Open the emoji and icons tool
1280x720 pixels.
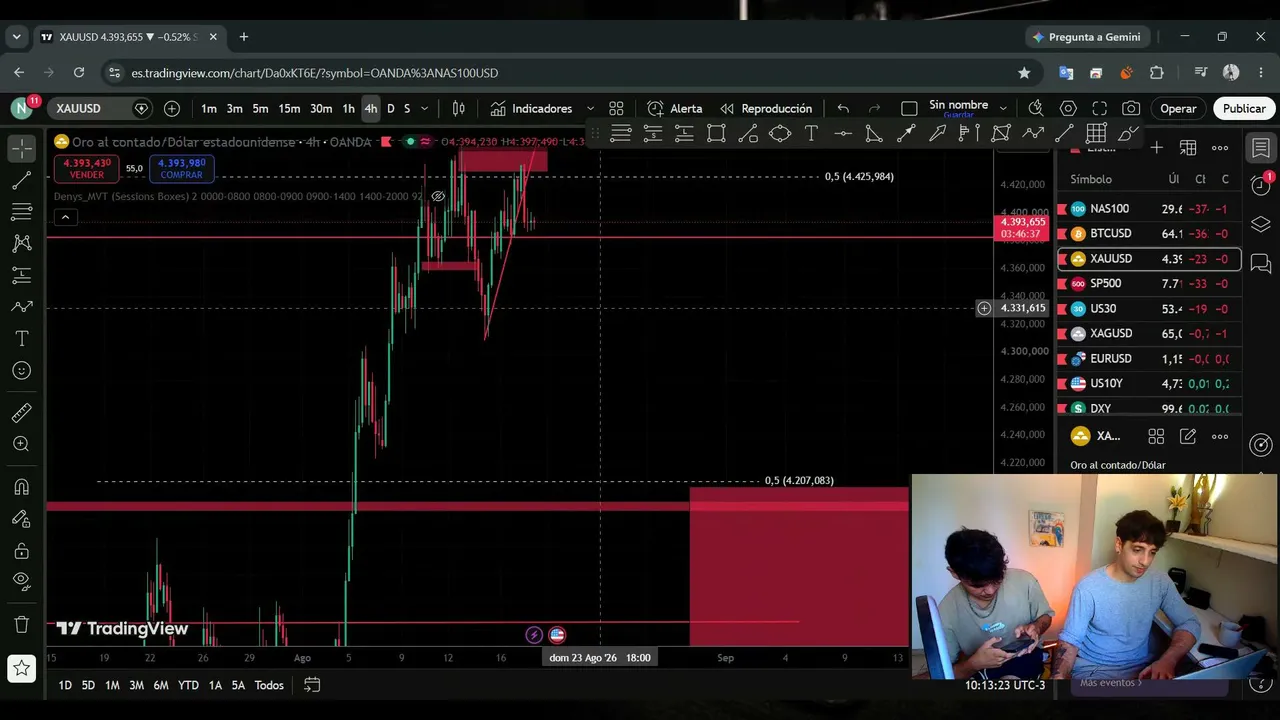click(x=22, y=371)
